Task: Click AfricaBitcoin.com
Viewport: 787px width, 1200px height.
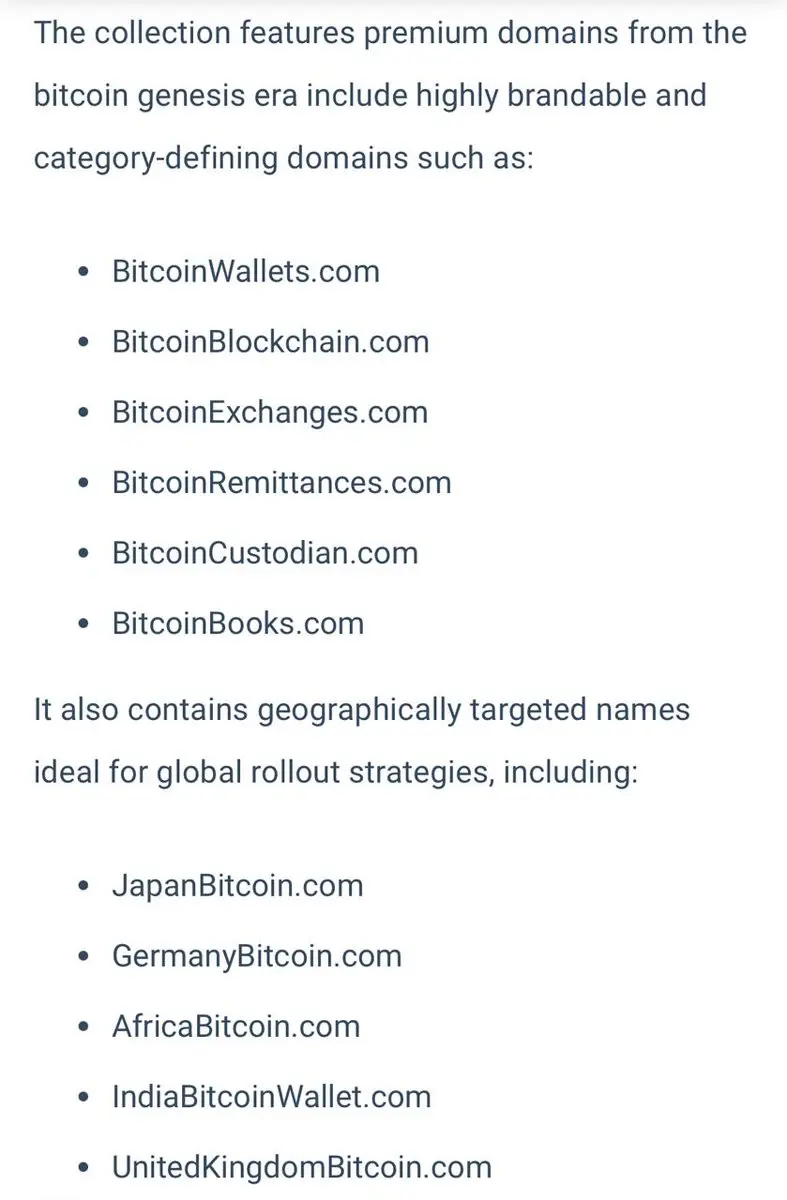Action: [236, 1027]
